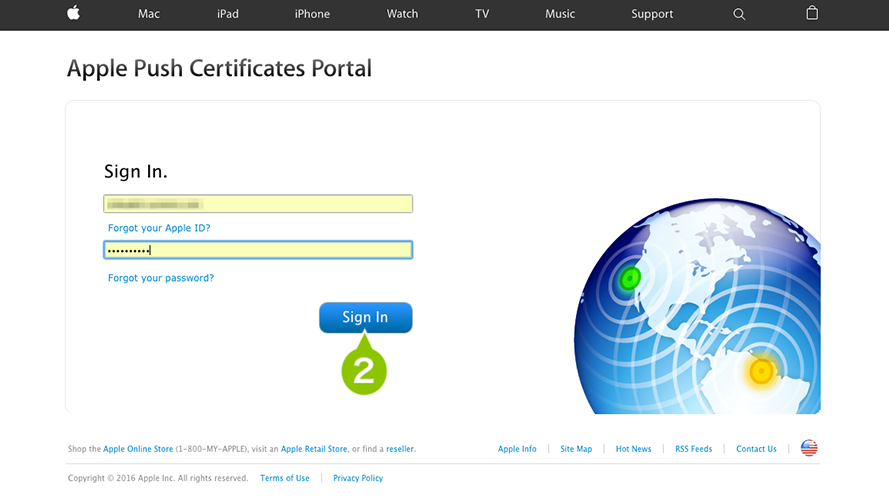Open the Apple Retail Store link
The width and height of the screenshot is (889, 500).
(314, 449)
